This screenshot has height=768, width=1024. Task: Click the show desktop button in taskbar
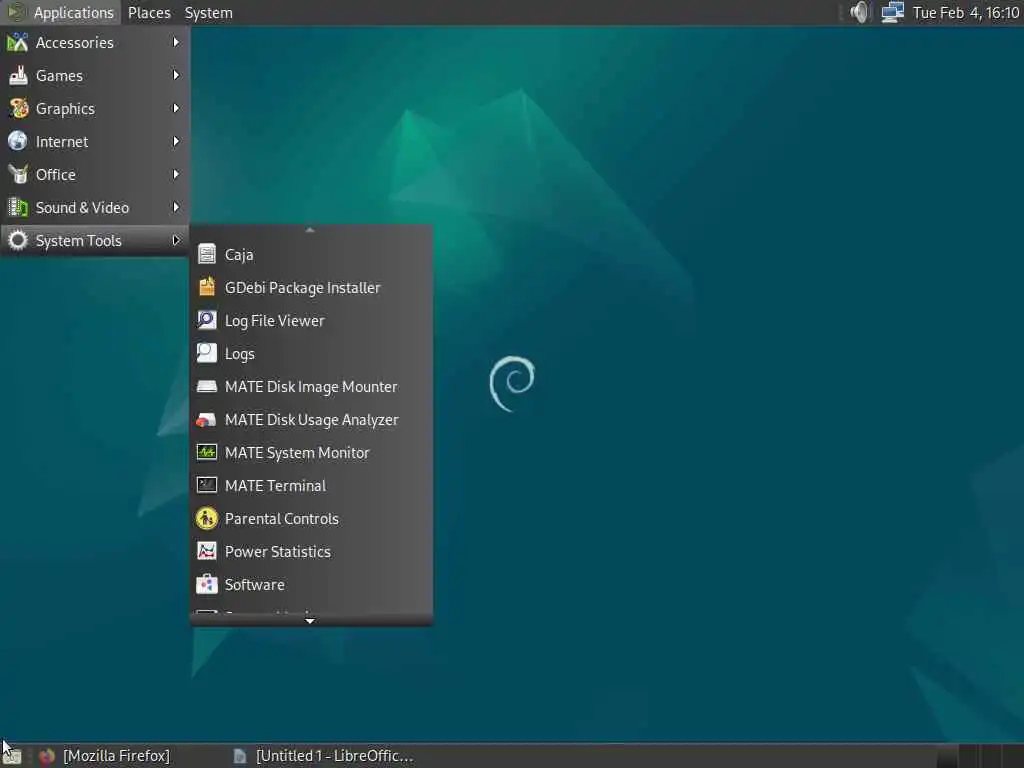pyautogui.click(x=13, y=756)
